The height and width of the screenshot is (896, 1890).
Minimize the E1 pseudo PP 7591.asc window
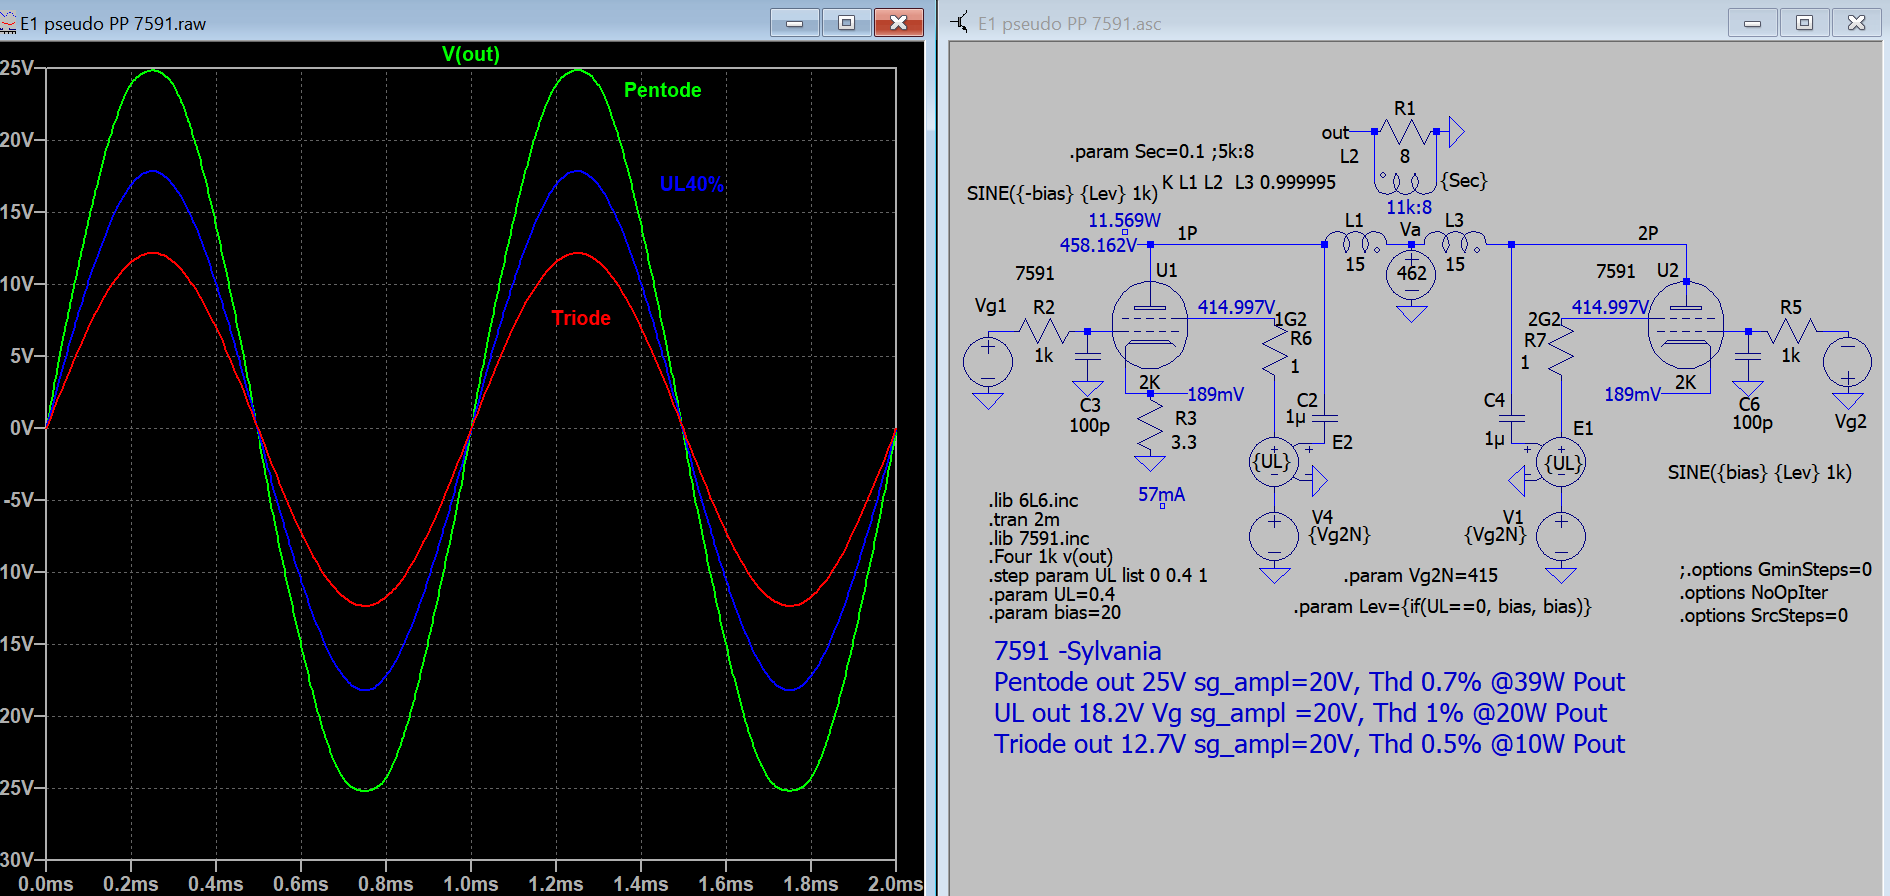pyautogui.click(x=1753, y=22)
